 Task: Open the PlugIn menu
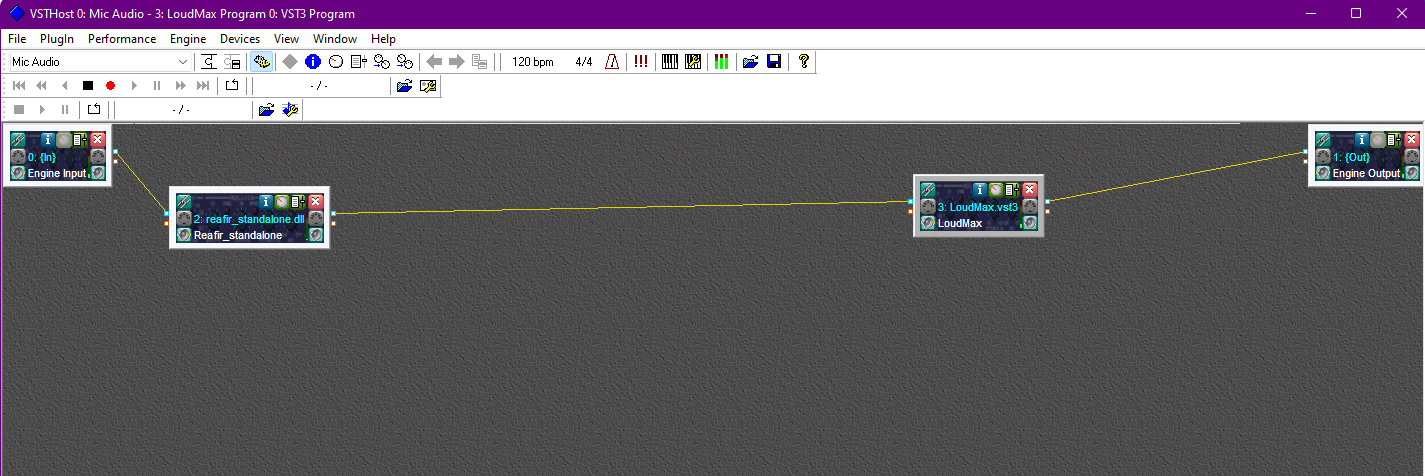point(57,39)
